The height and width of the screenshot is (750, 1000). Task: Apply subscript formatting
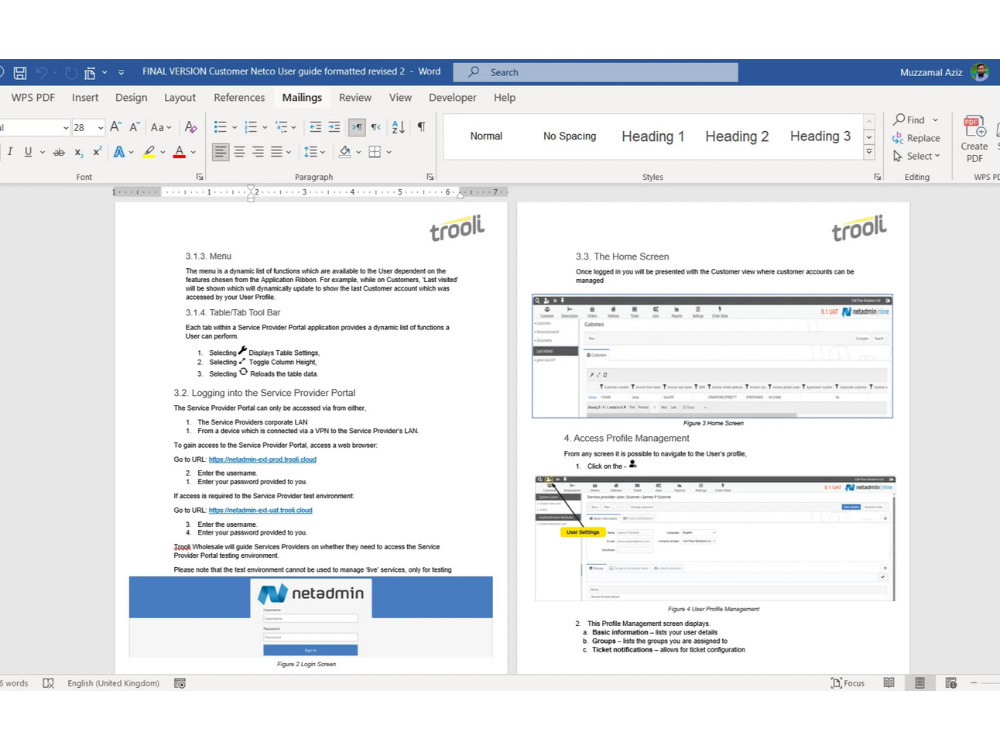[78, 152]
